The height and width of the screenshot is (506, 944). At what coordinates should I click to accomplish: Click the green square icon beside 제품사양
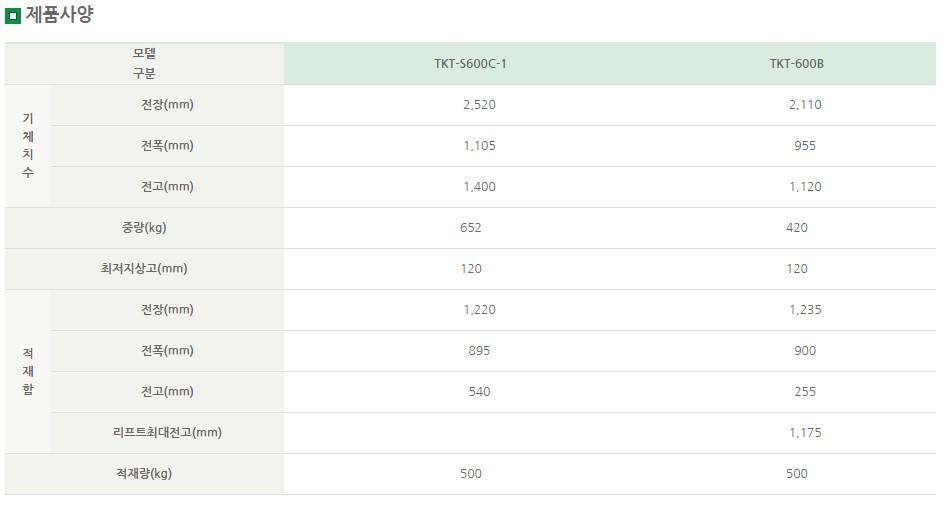click(13, 16)
